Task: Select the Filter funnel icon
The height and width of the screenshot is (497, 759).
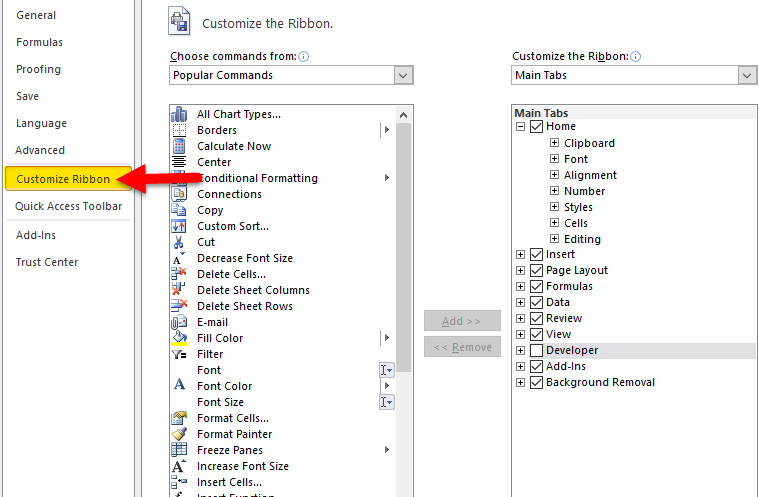Action: pos(179,354)
